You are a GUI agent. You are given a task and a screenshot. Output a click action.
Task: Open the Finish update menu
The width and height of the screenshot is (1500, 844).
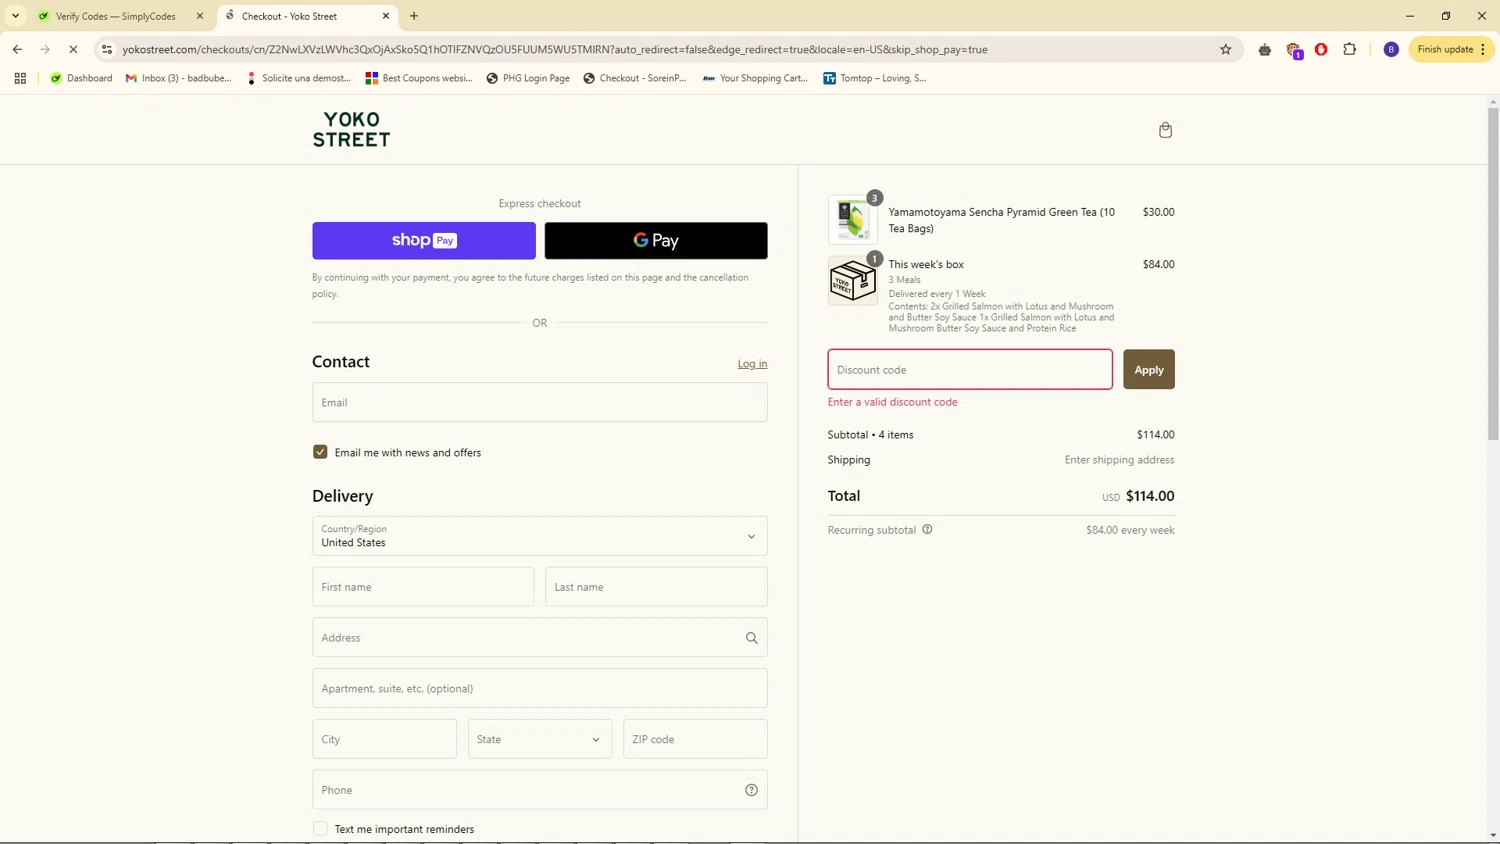(1450, 49)
